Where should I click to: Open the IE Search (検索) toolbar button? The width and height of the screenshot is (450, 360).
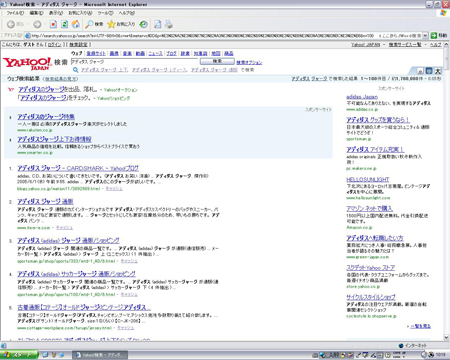[94, 24]
